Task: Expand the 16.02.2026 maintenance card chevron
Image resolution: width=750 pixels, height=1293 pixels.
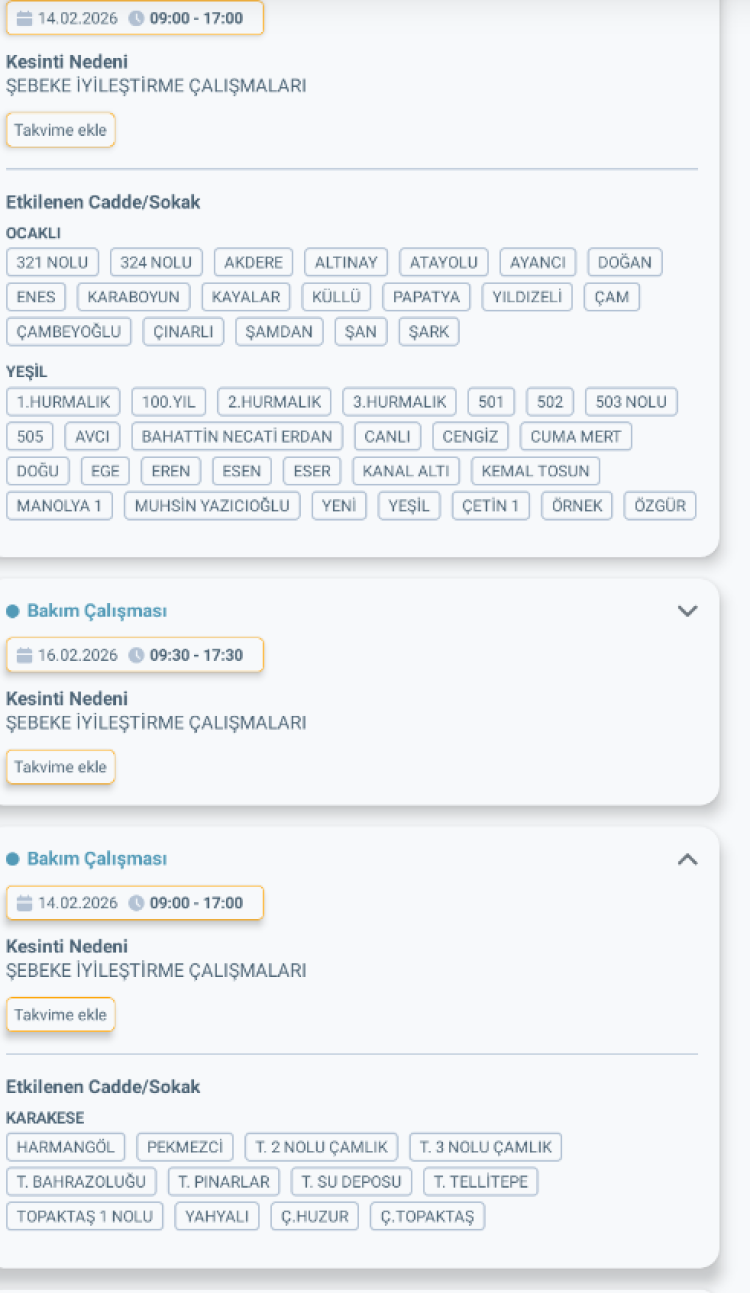Action: 687,611
